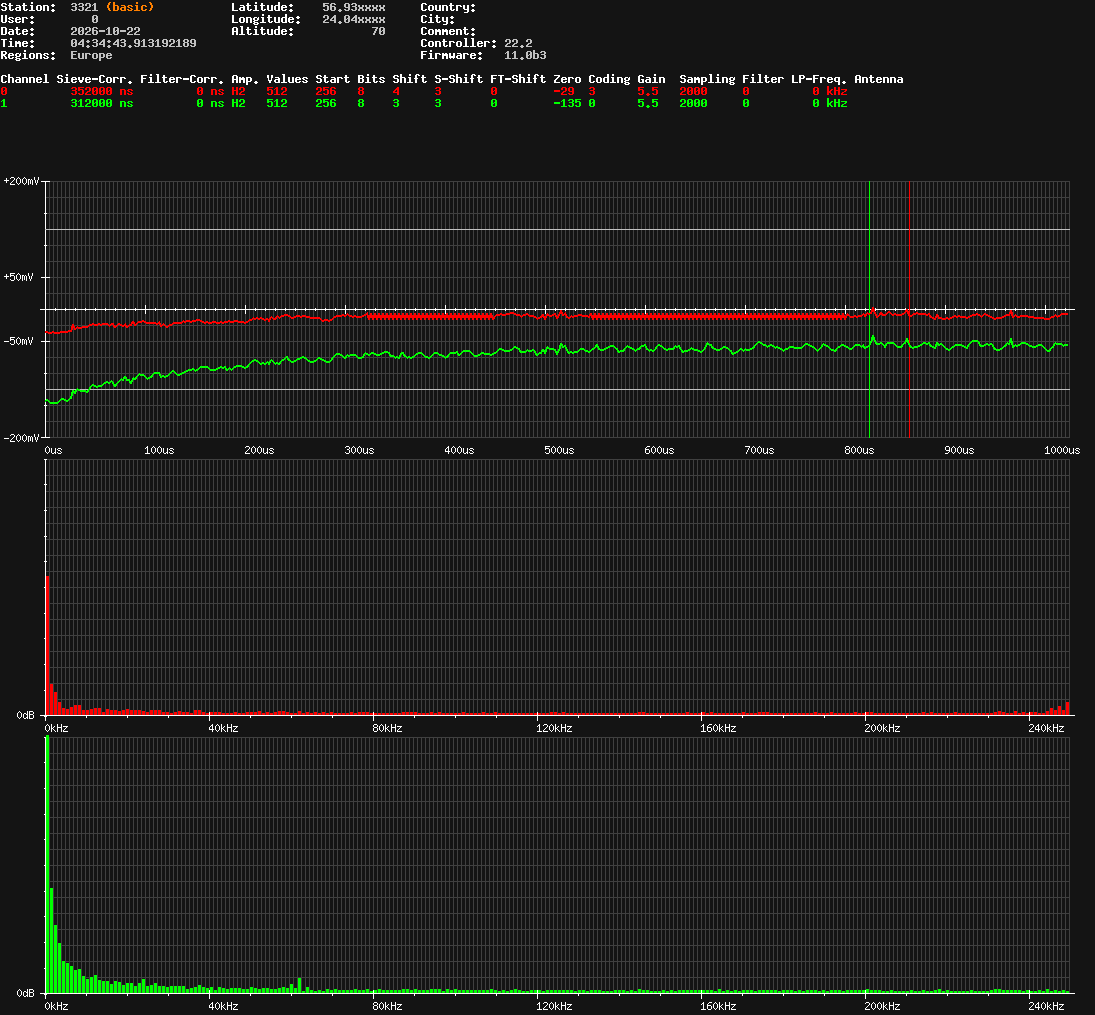
Task: Click the "Channel" column header
Action: click(x=24, y=79)
